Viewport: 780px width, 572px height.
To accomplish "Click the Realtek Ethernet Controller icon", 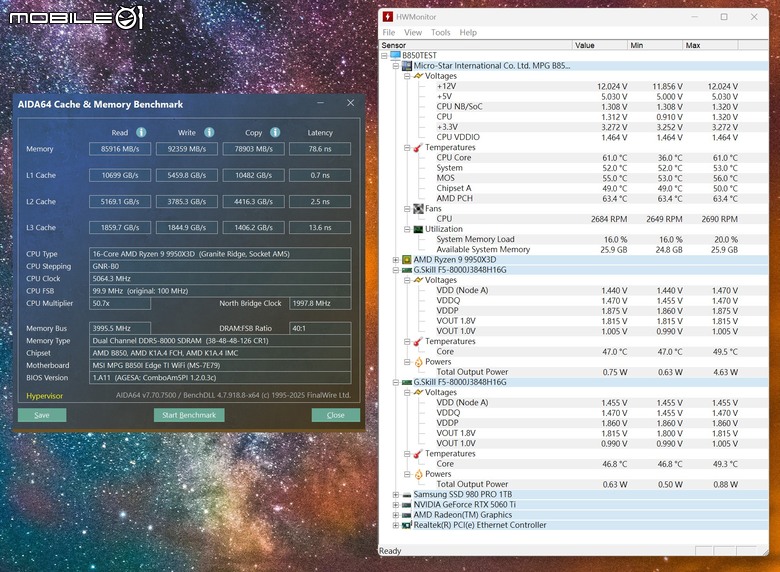I will pyautogui.click(x=407, y=525).
